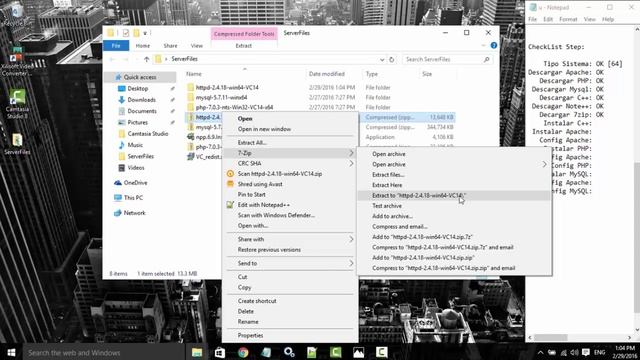Expand the 7-Zip submenu arrow
640x360 pixels.
tap(351, 153)
